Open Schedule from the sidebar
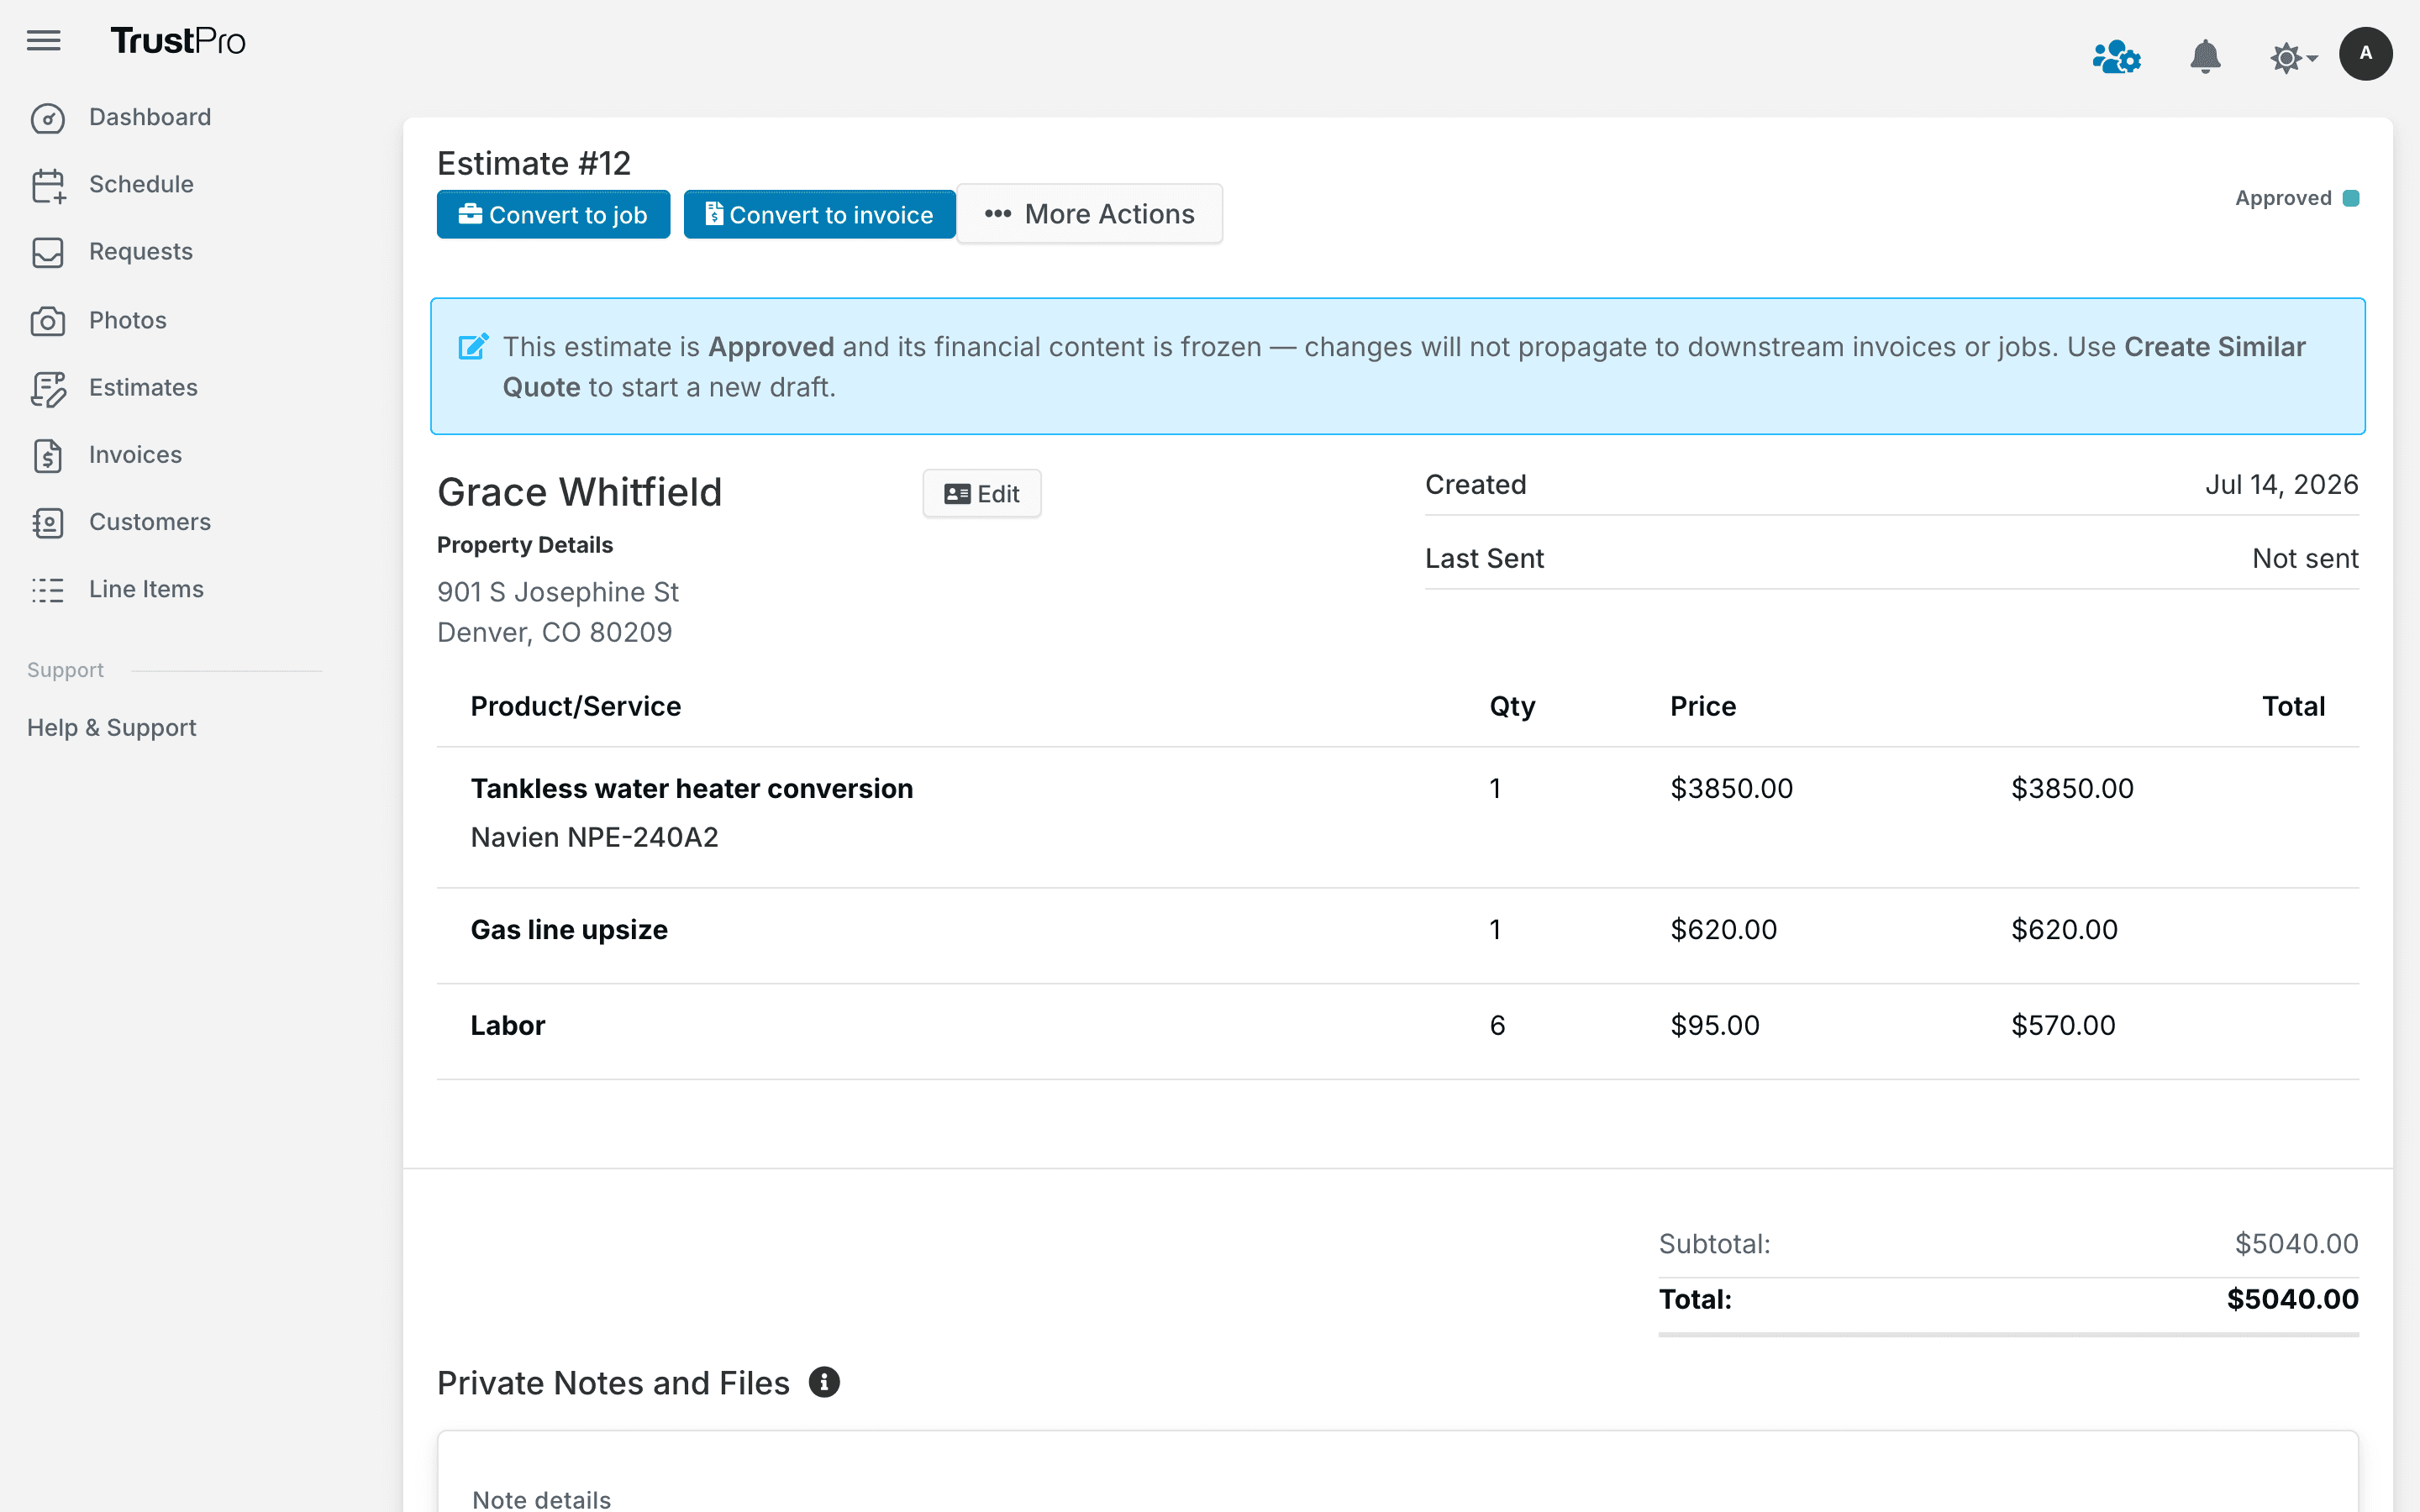 coord(141,184)
